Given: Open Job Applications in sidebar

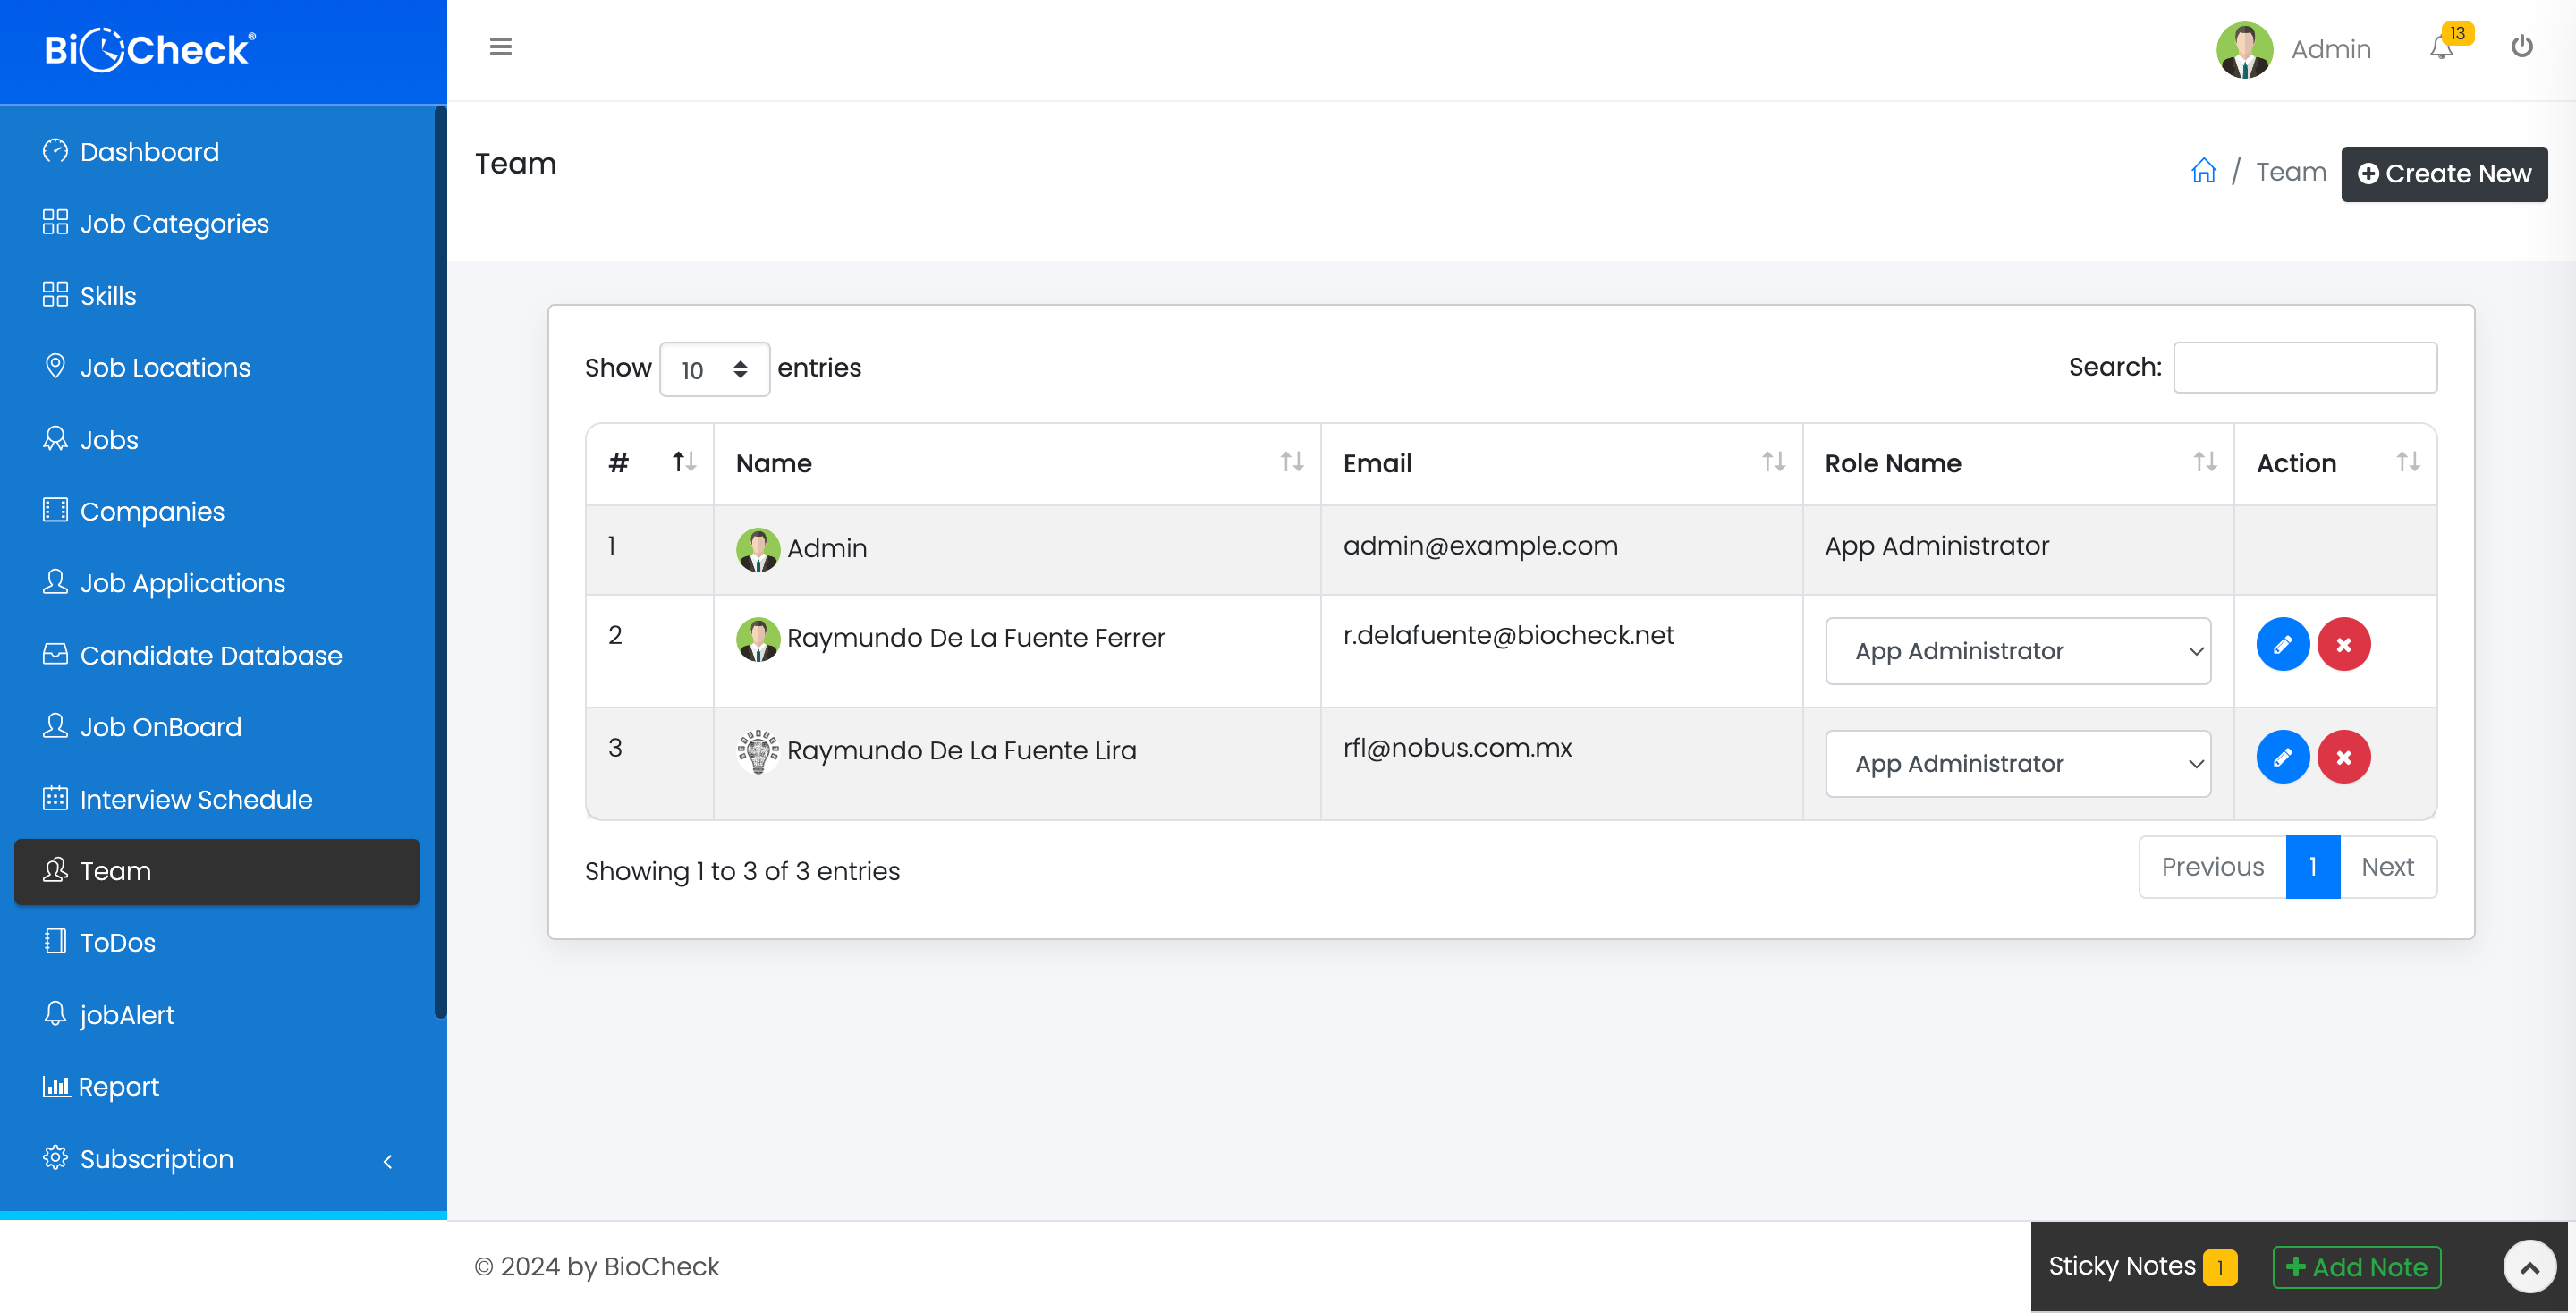Looking at the screenshot, I should click(217, 583).
